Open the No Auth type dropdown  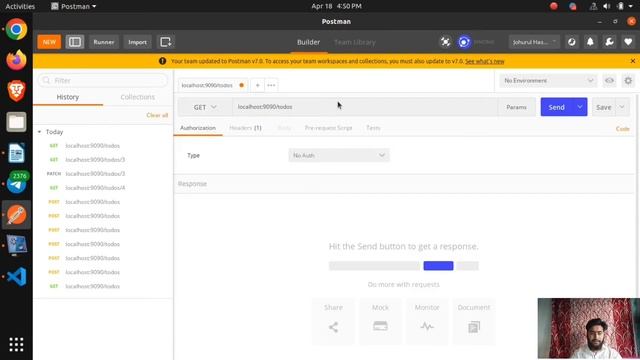(x=339, y=156)
